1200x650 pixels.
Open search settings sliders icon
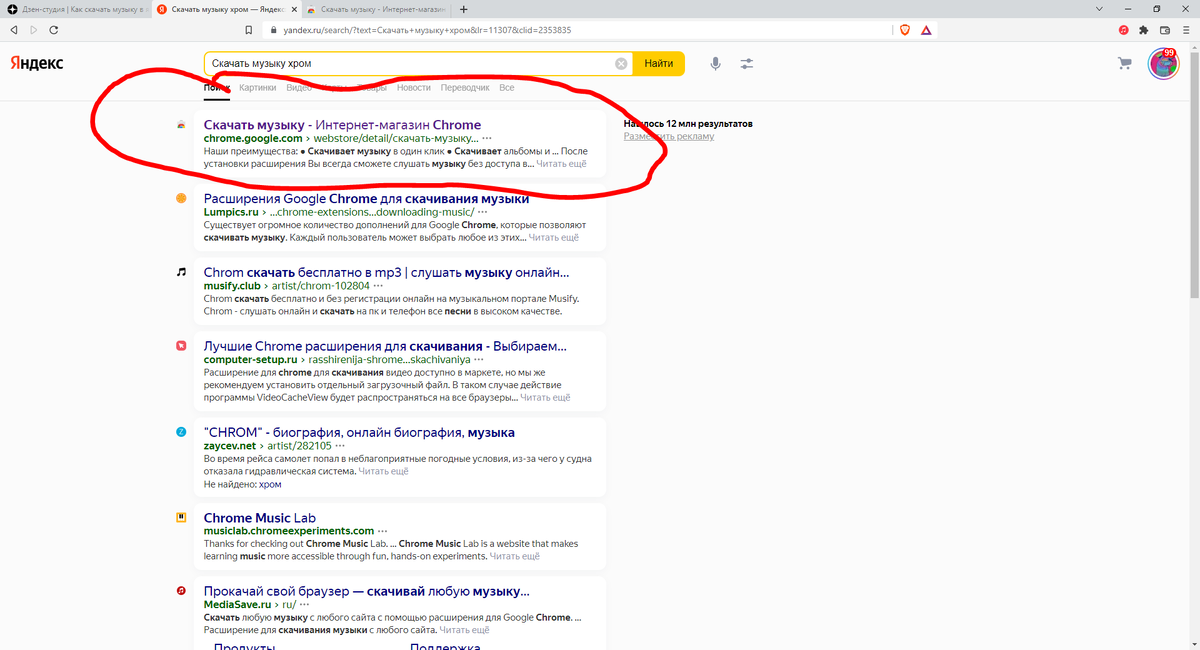click(747, 64)
